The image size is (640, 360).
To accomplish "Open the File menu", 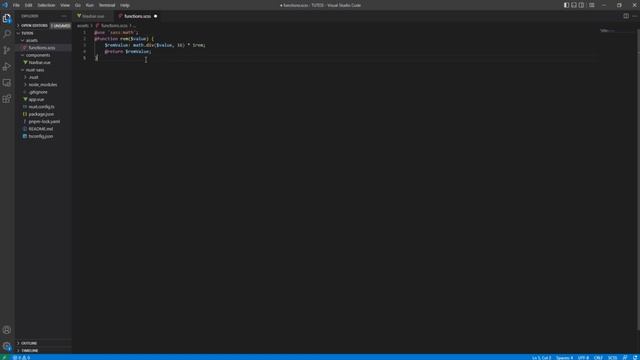I will [x=16, y=5].
